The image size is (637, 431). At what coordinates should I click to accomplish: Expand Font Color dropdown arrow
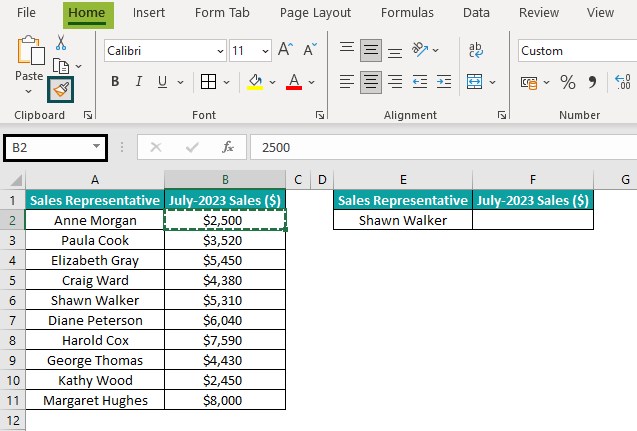pyautogui.click(x=312, y=82)
